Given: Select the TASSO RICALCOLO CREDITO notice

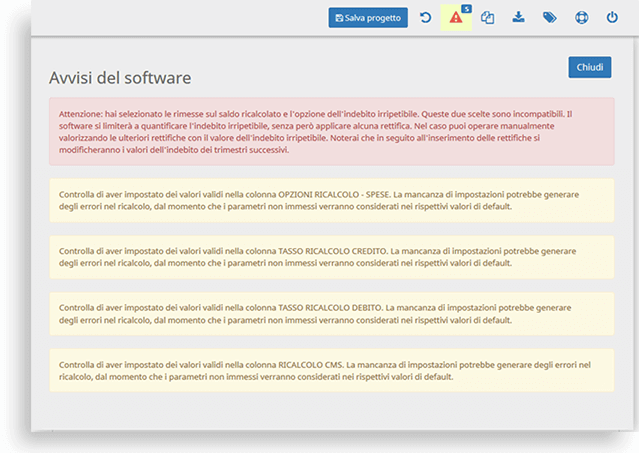Looking at the screenshot, I should [332, 257].
